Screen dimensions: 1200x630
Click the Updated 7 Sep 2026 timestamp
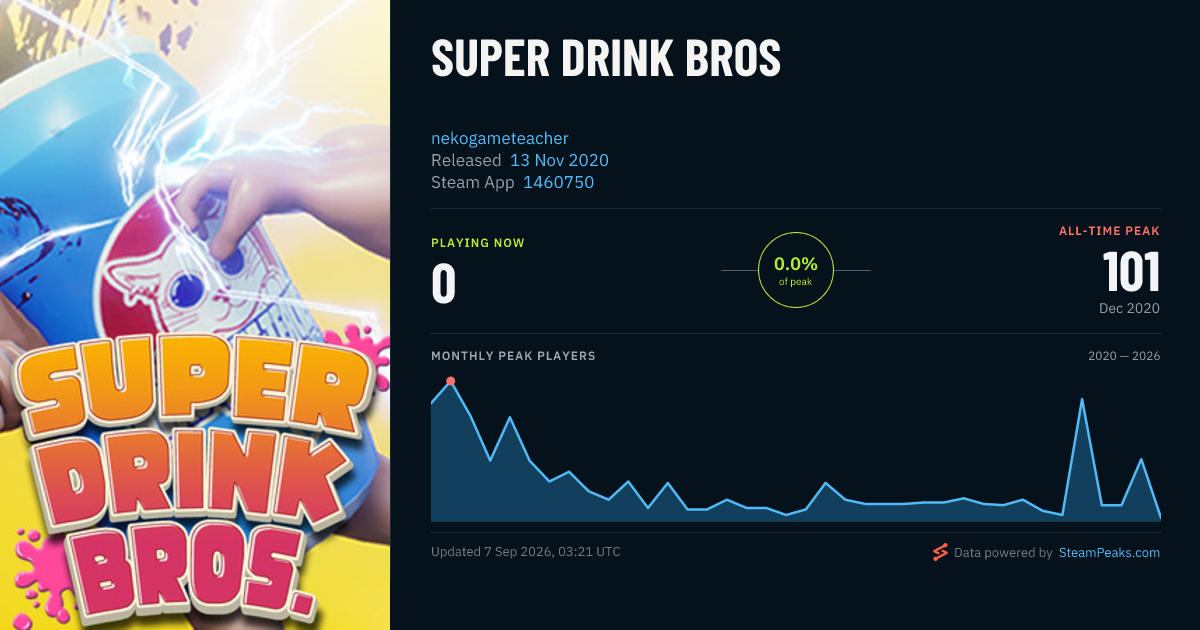pos(526,552)
